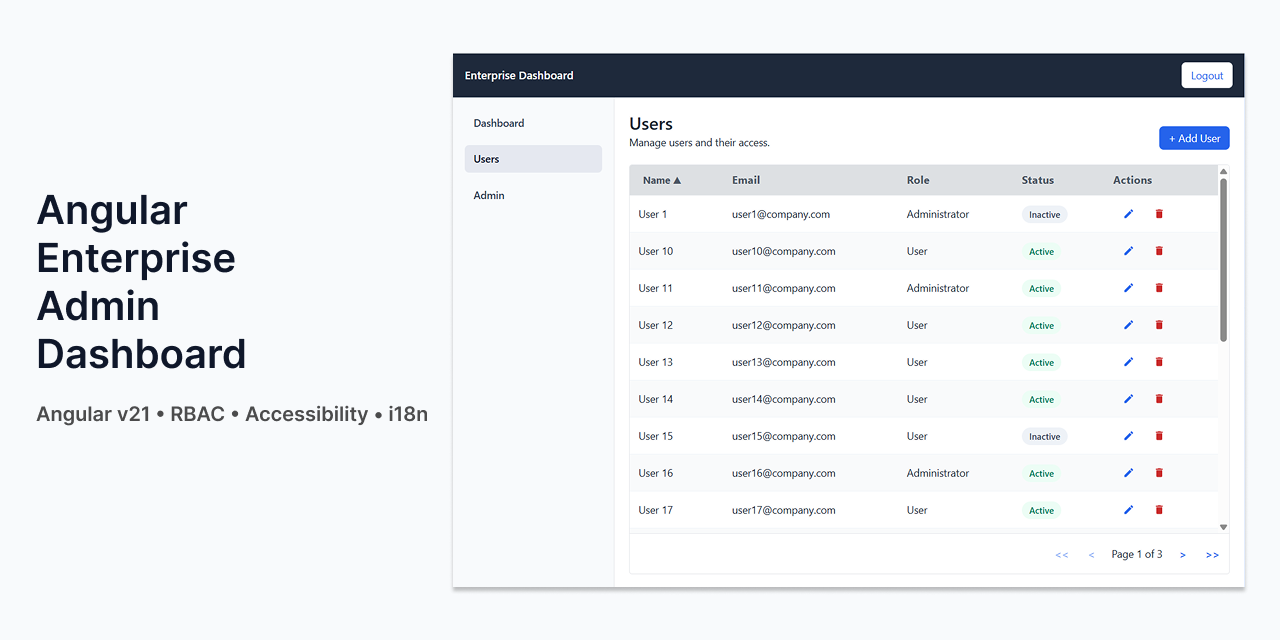This screenshot has width=1280, height=640.
Task: Delete User 16 with the red trash icon
Action: tap(1158, 472)
